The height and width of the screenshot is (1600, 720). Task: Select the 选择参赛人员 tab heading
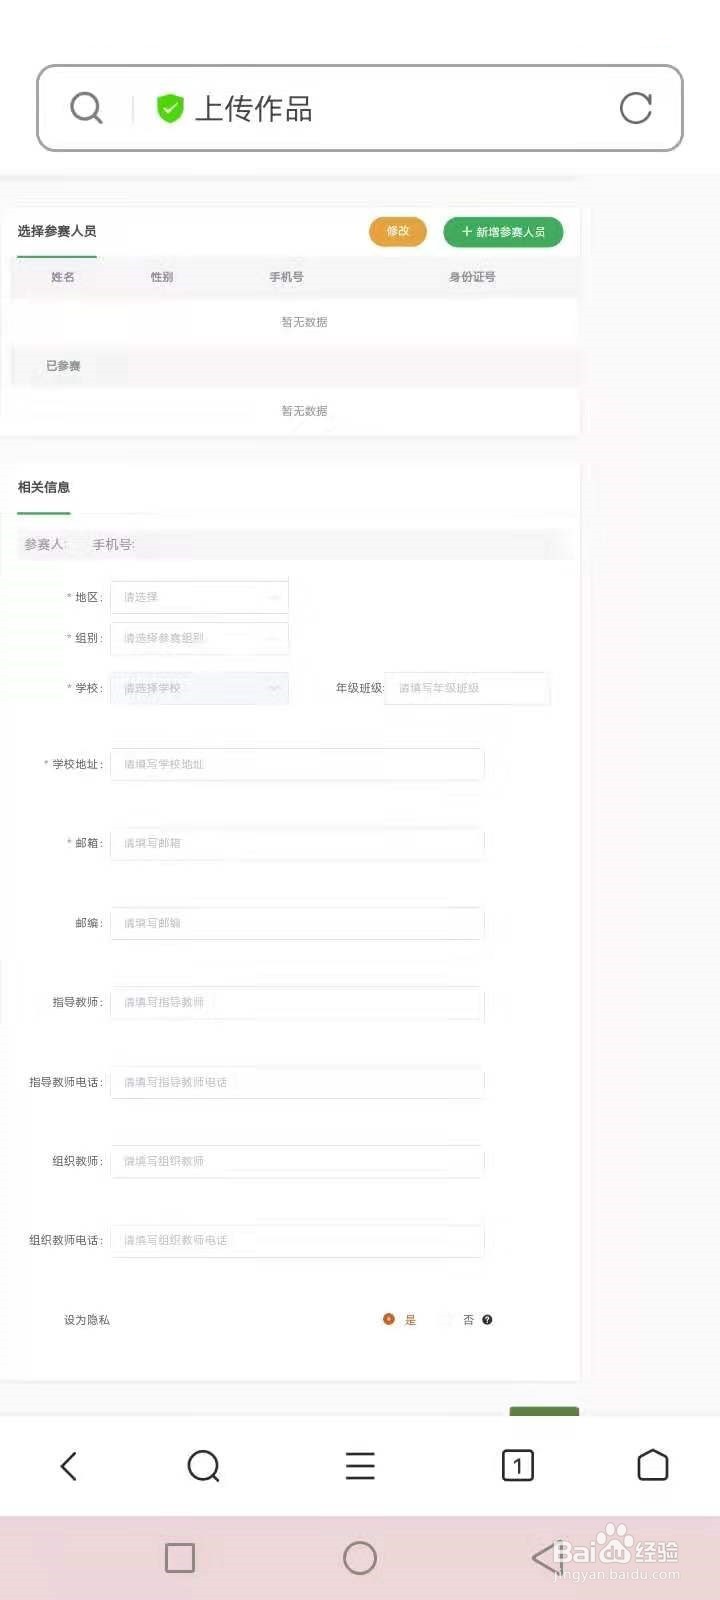coord(57,231)
